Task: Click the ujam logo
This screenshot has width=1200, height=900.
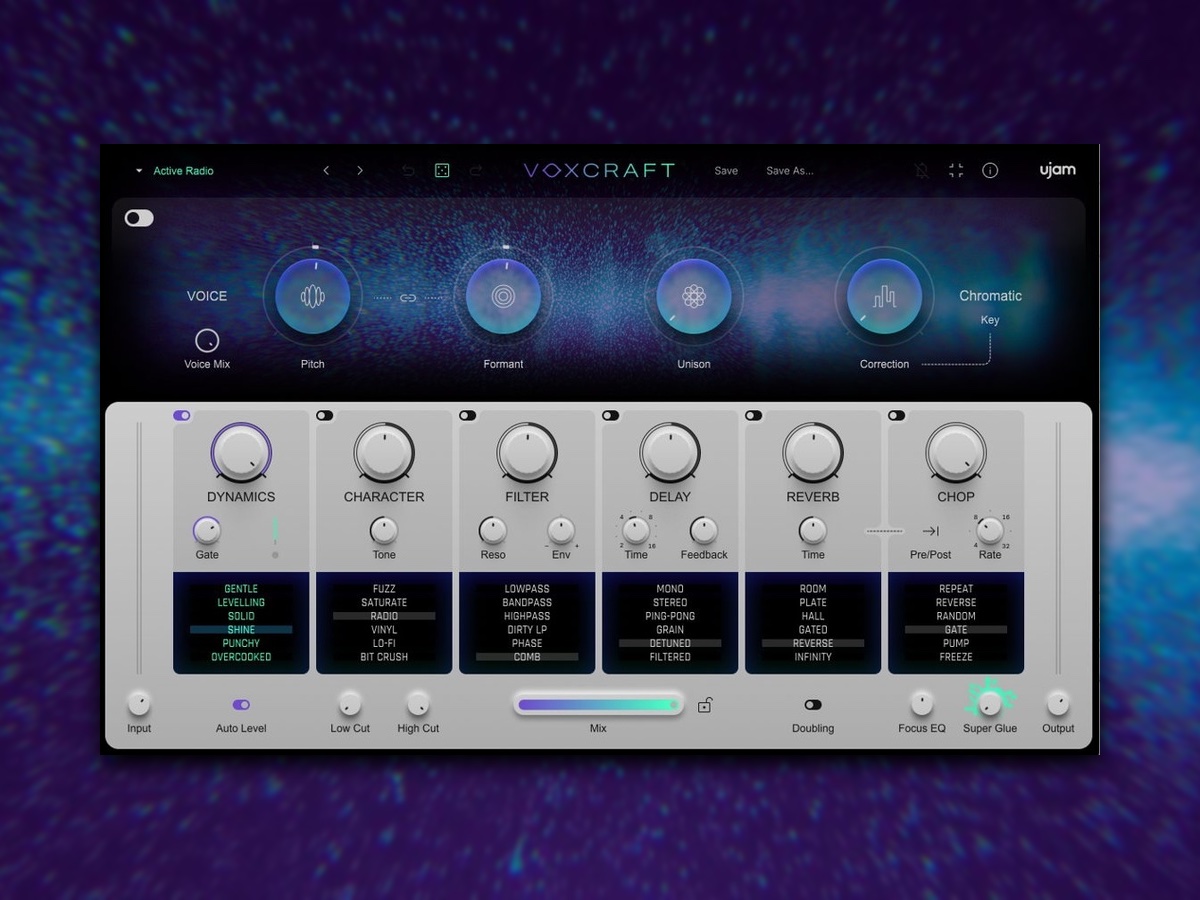Action: pyautogui.click(x=1057, y=170)
